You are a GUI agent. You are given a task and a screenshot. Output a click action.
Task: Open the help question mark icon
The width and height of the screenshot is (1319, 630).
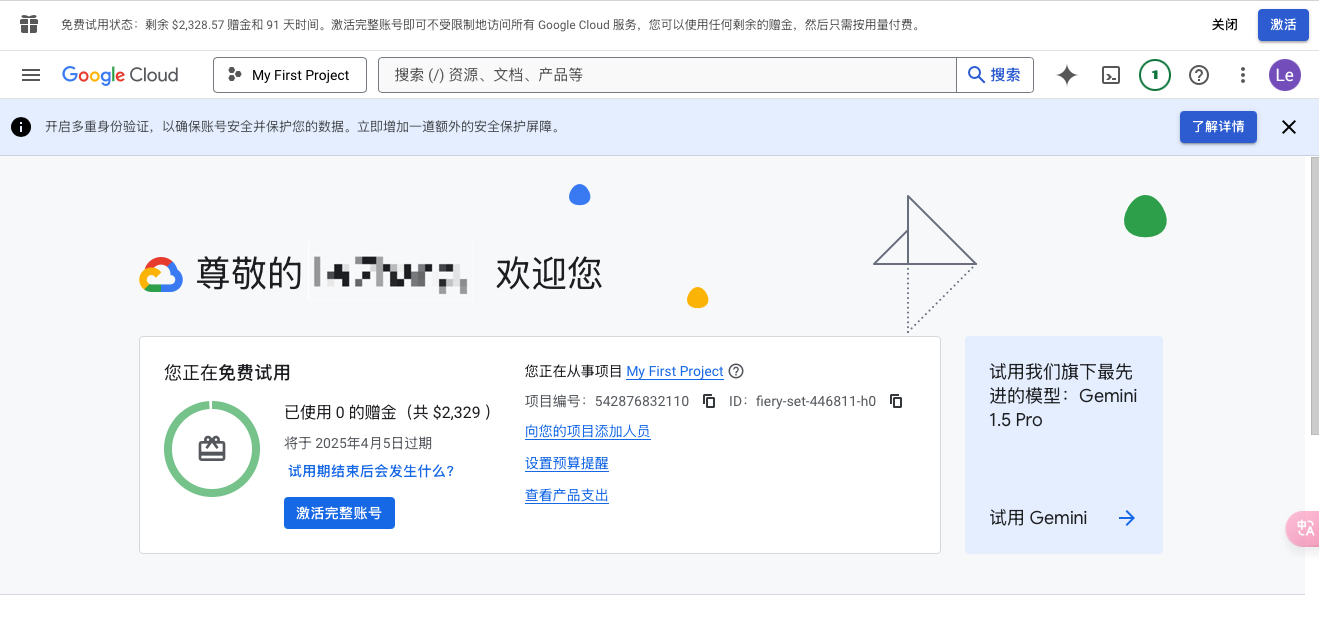pyautogui.click(x=1199, y=75)
